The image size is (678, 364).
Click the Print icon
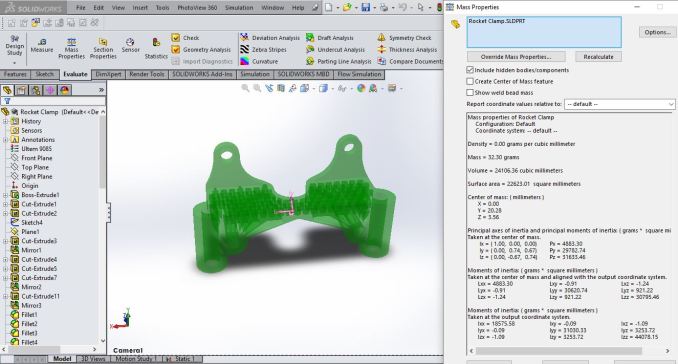click(x=384, y=7)
